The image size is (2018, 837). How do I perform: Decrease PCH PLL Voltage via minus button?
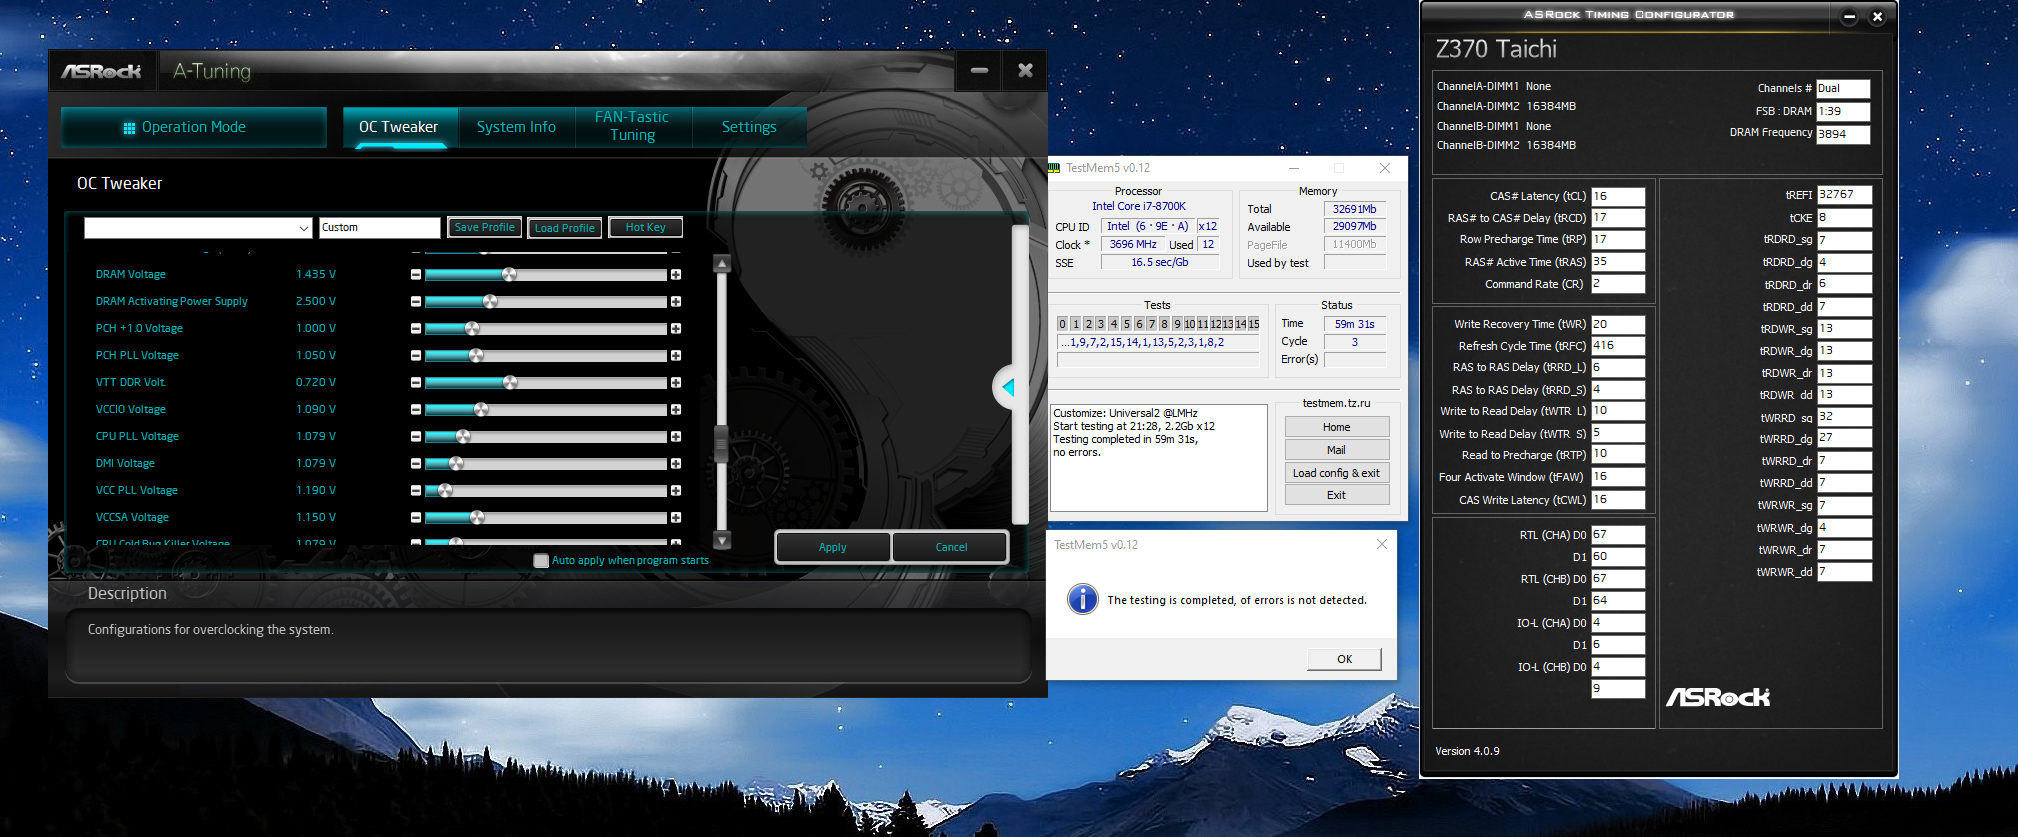(416, 355)
